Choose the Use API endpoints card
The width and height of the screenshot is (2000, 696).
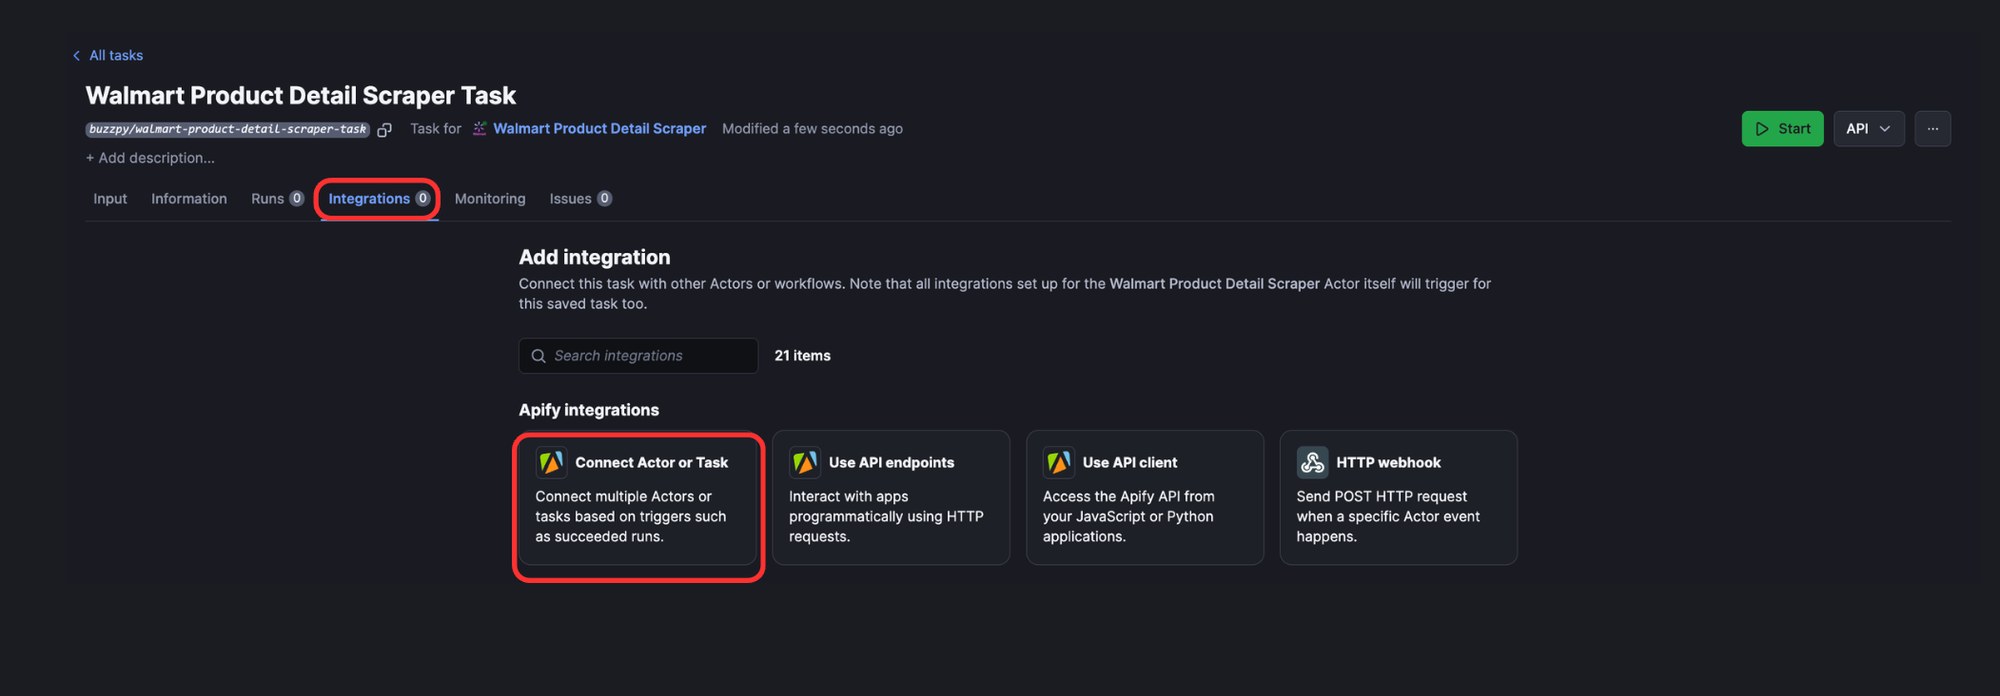[x=891, y=498]
